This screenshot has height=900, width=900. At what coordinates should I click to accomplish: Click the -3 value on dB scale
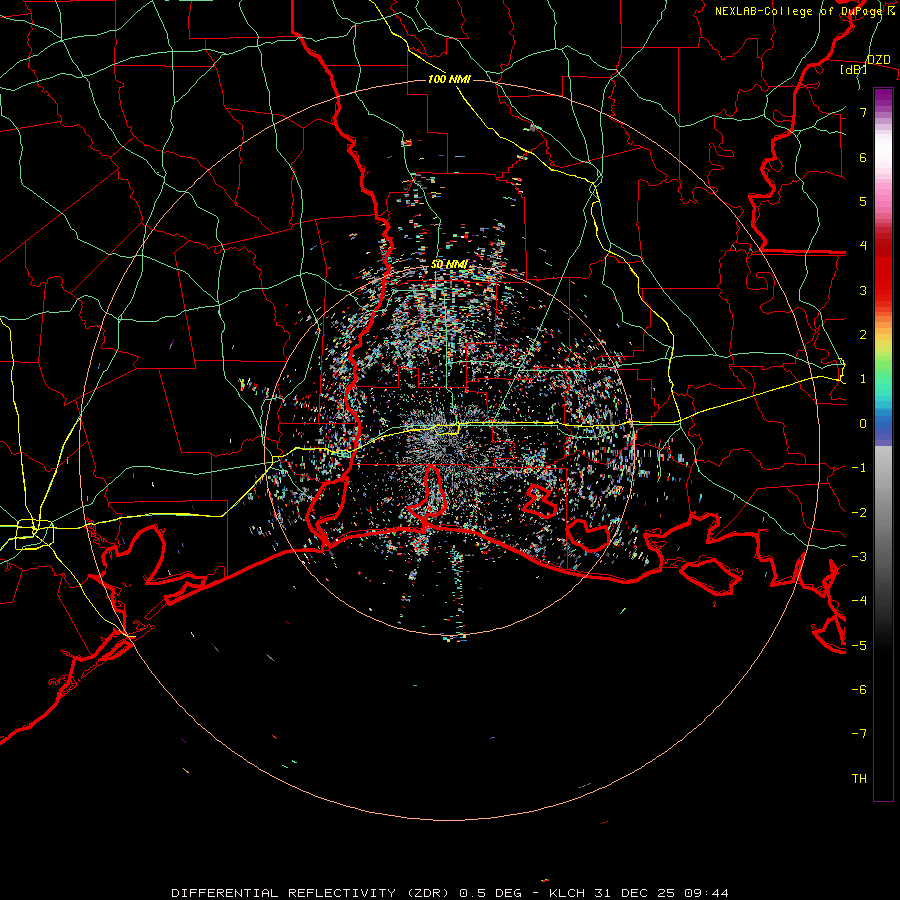pyautogui.click(x=859, y=557)
